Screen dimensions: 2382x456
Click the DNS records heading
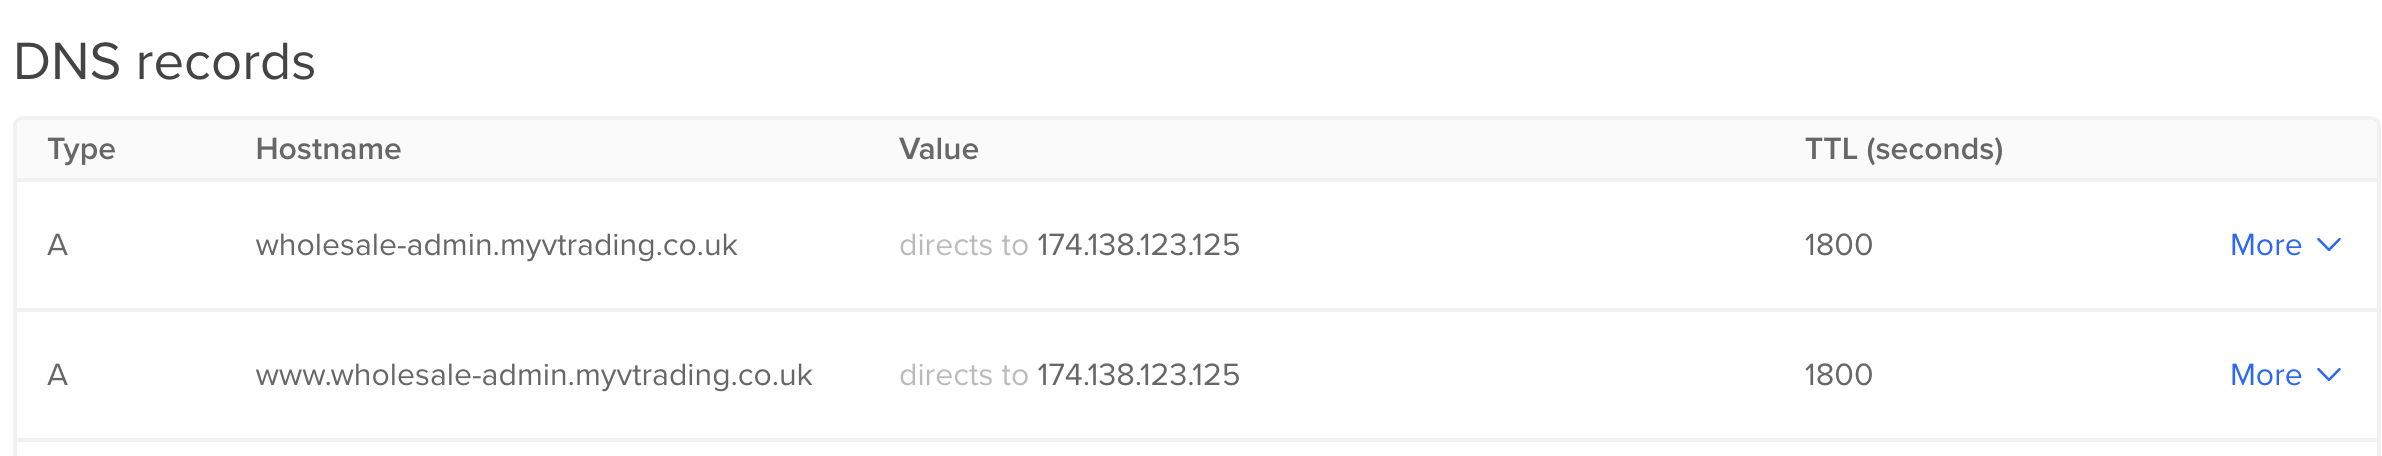(x=165, y=62)
